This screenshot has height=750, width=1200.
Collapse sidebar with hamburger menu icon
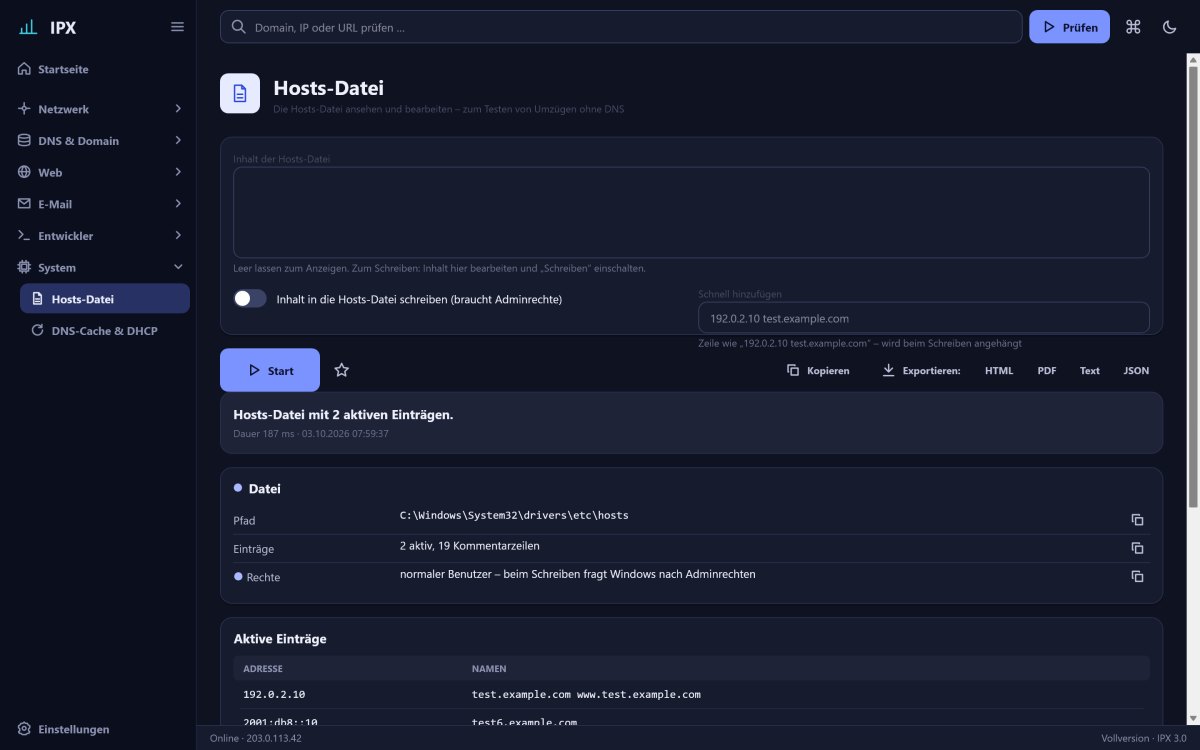pyautogui.click(x=177, y=27)
